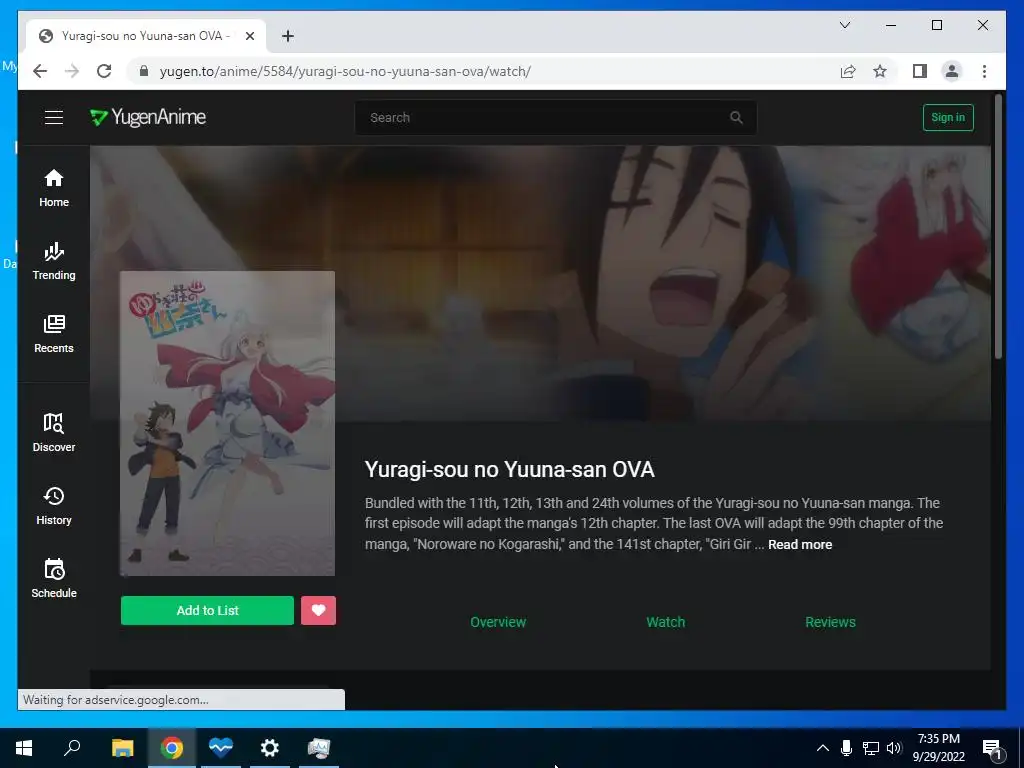The width and height of the screenshot is (1024, 768).
Task: Click the browser forward arrow
Action: tap(72, 71)
